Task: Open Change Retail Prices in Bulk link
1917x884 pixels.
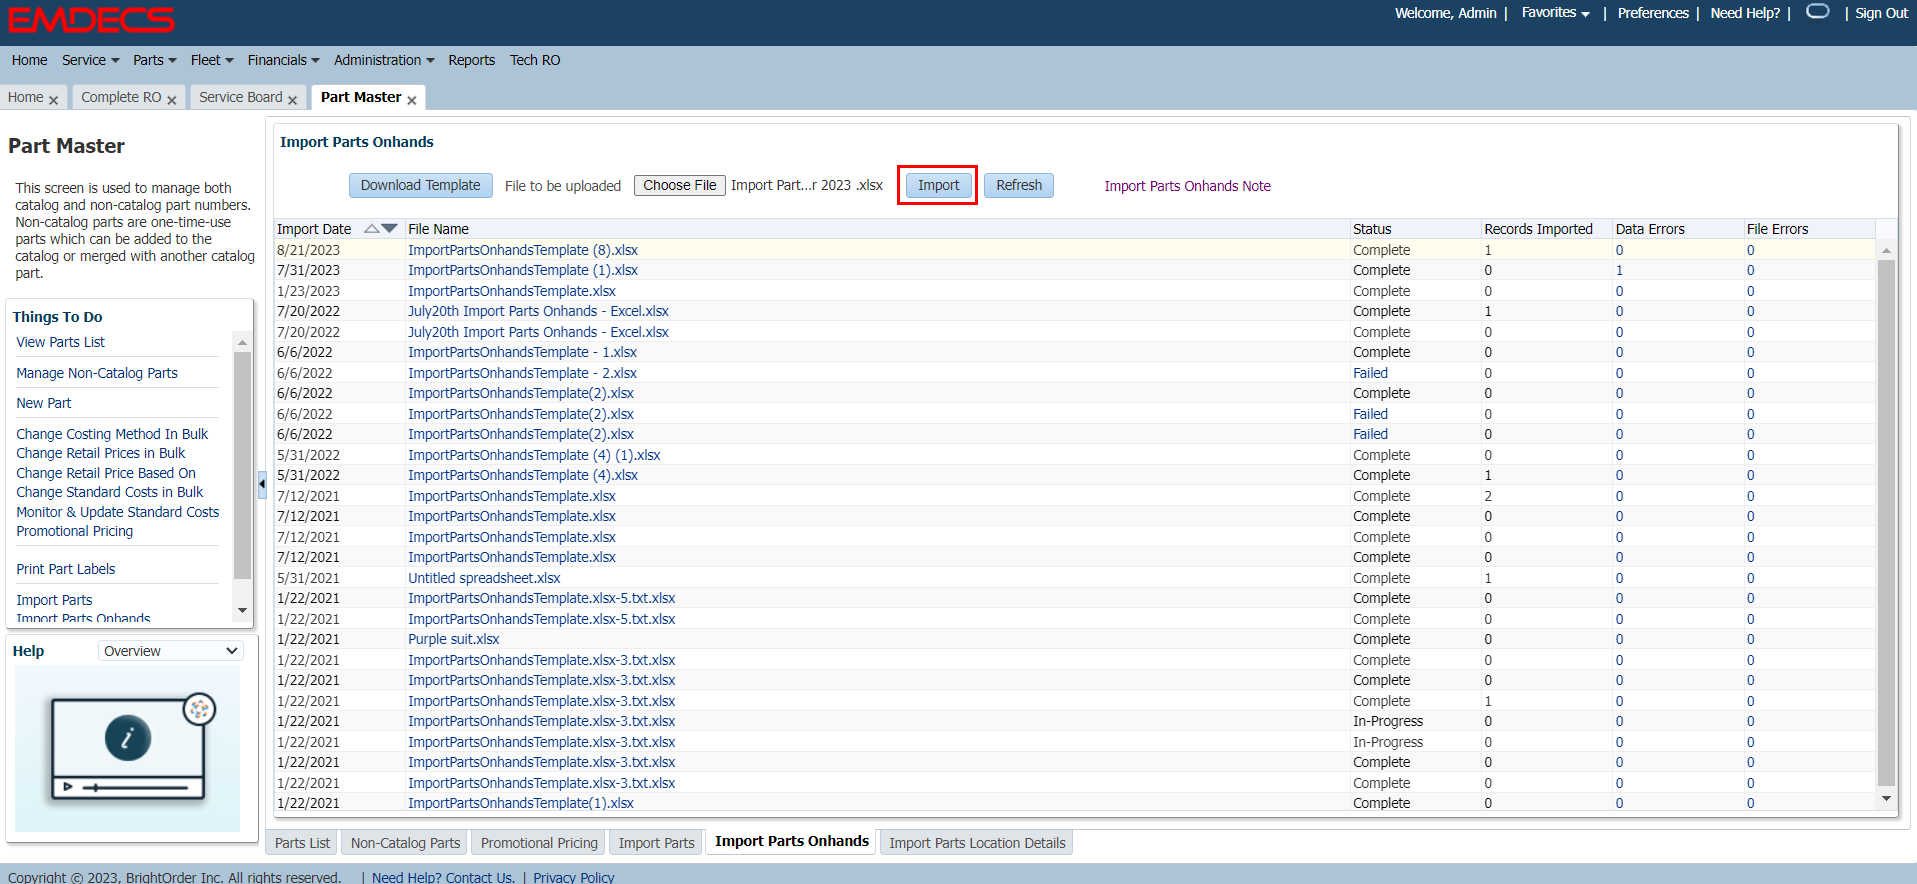Action: (x=101, y=453)
